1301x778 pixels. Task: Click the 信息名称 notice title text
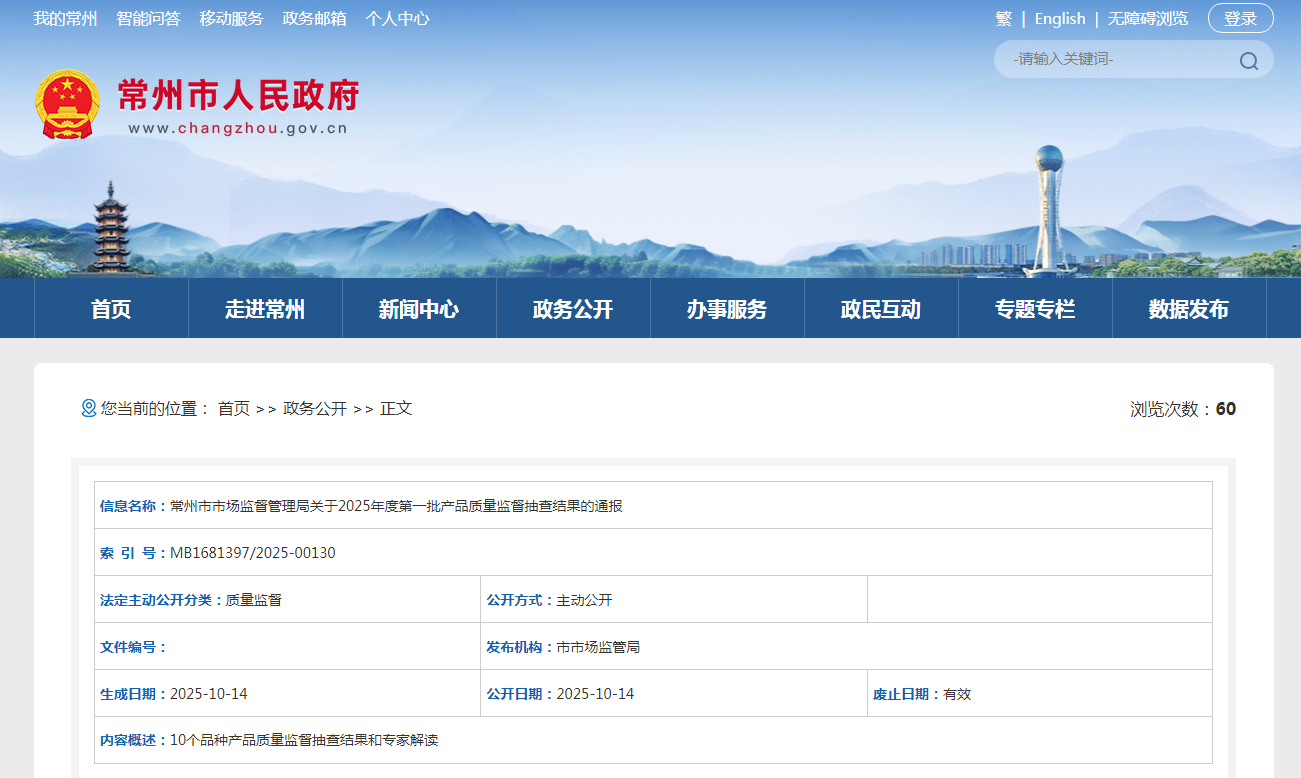(396, 506)
